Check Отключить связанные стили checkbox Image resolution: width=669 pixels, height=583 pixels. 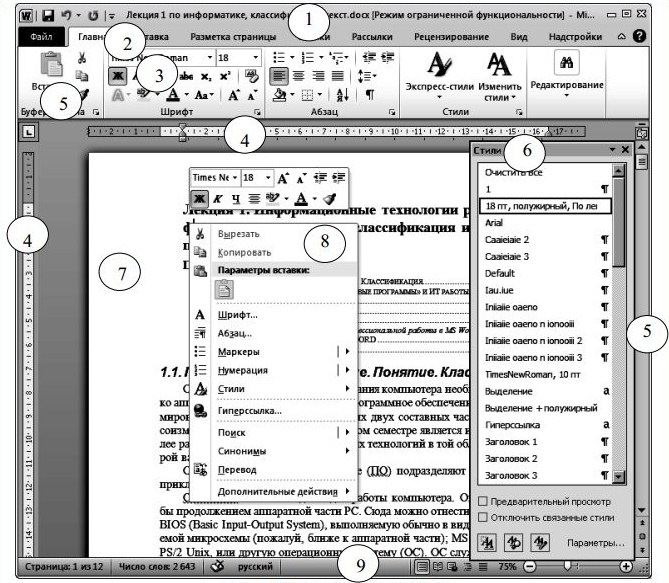pos(483,517)
